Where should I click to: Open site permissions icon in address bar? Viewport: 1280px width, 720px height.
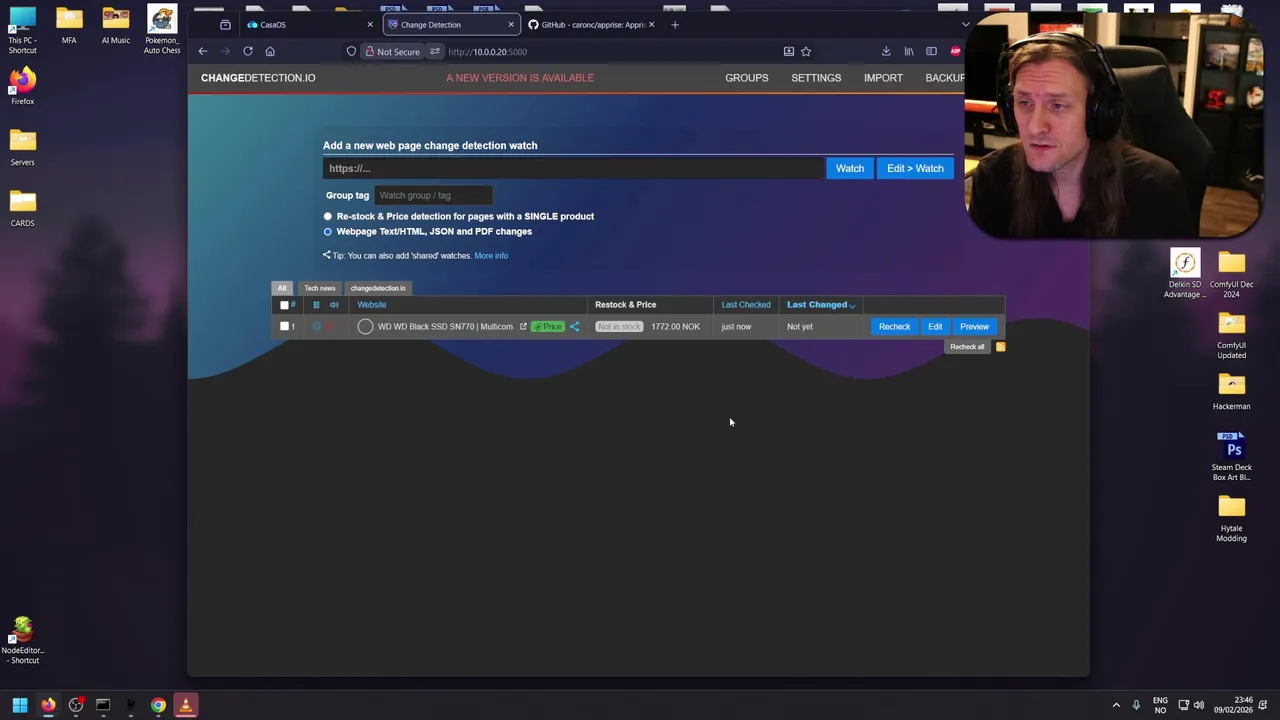(435, 51)
